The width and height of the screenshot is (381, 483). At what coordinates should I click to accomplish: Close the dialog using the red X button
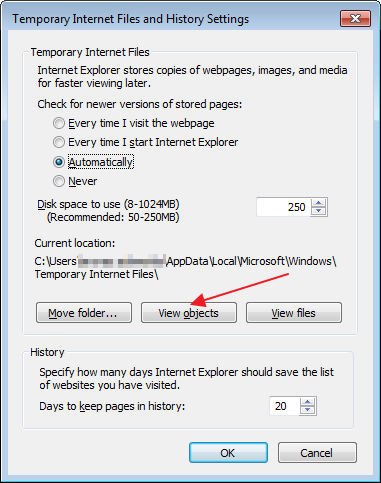(x=355, y=19)
